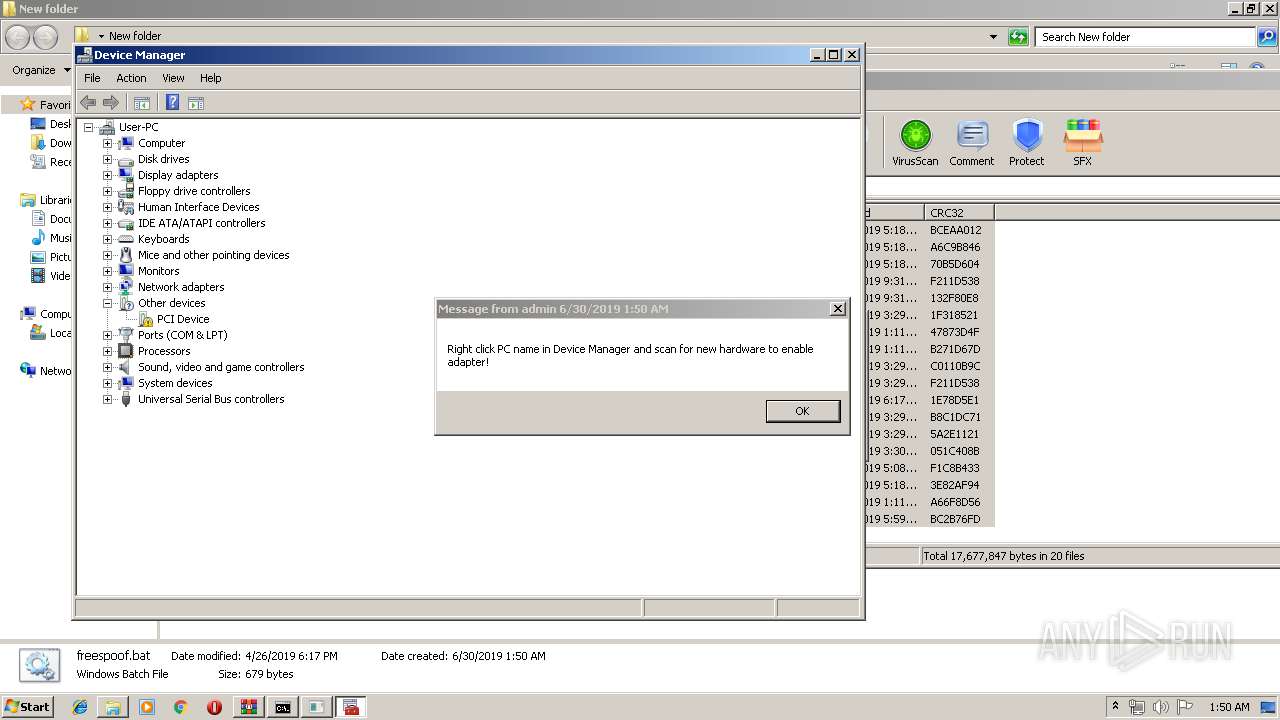Select Mice and other pointing devices item
The height and width of the screenshot is (720, 1280).
pyautogui.click(x=213, y=255)
